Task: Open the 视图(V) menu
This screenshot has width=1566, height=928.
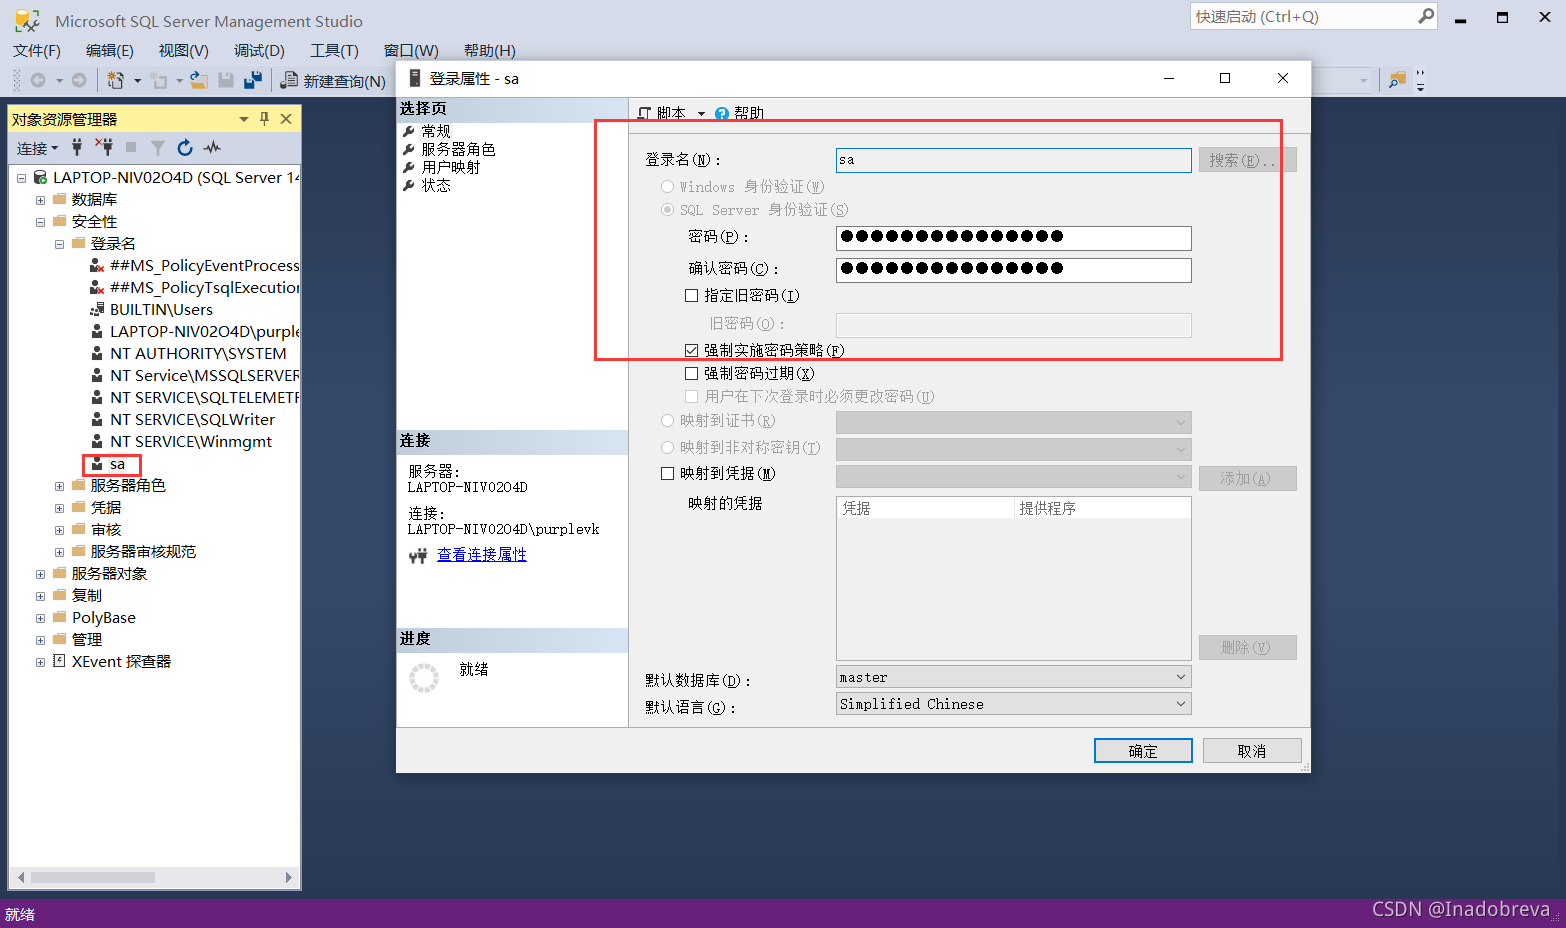Action: coord(184,50)
